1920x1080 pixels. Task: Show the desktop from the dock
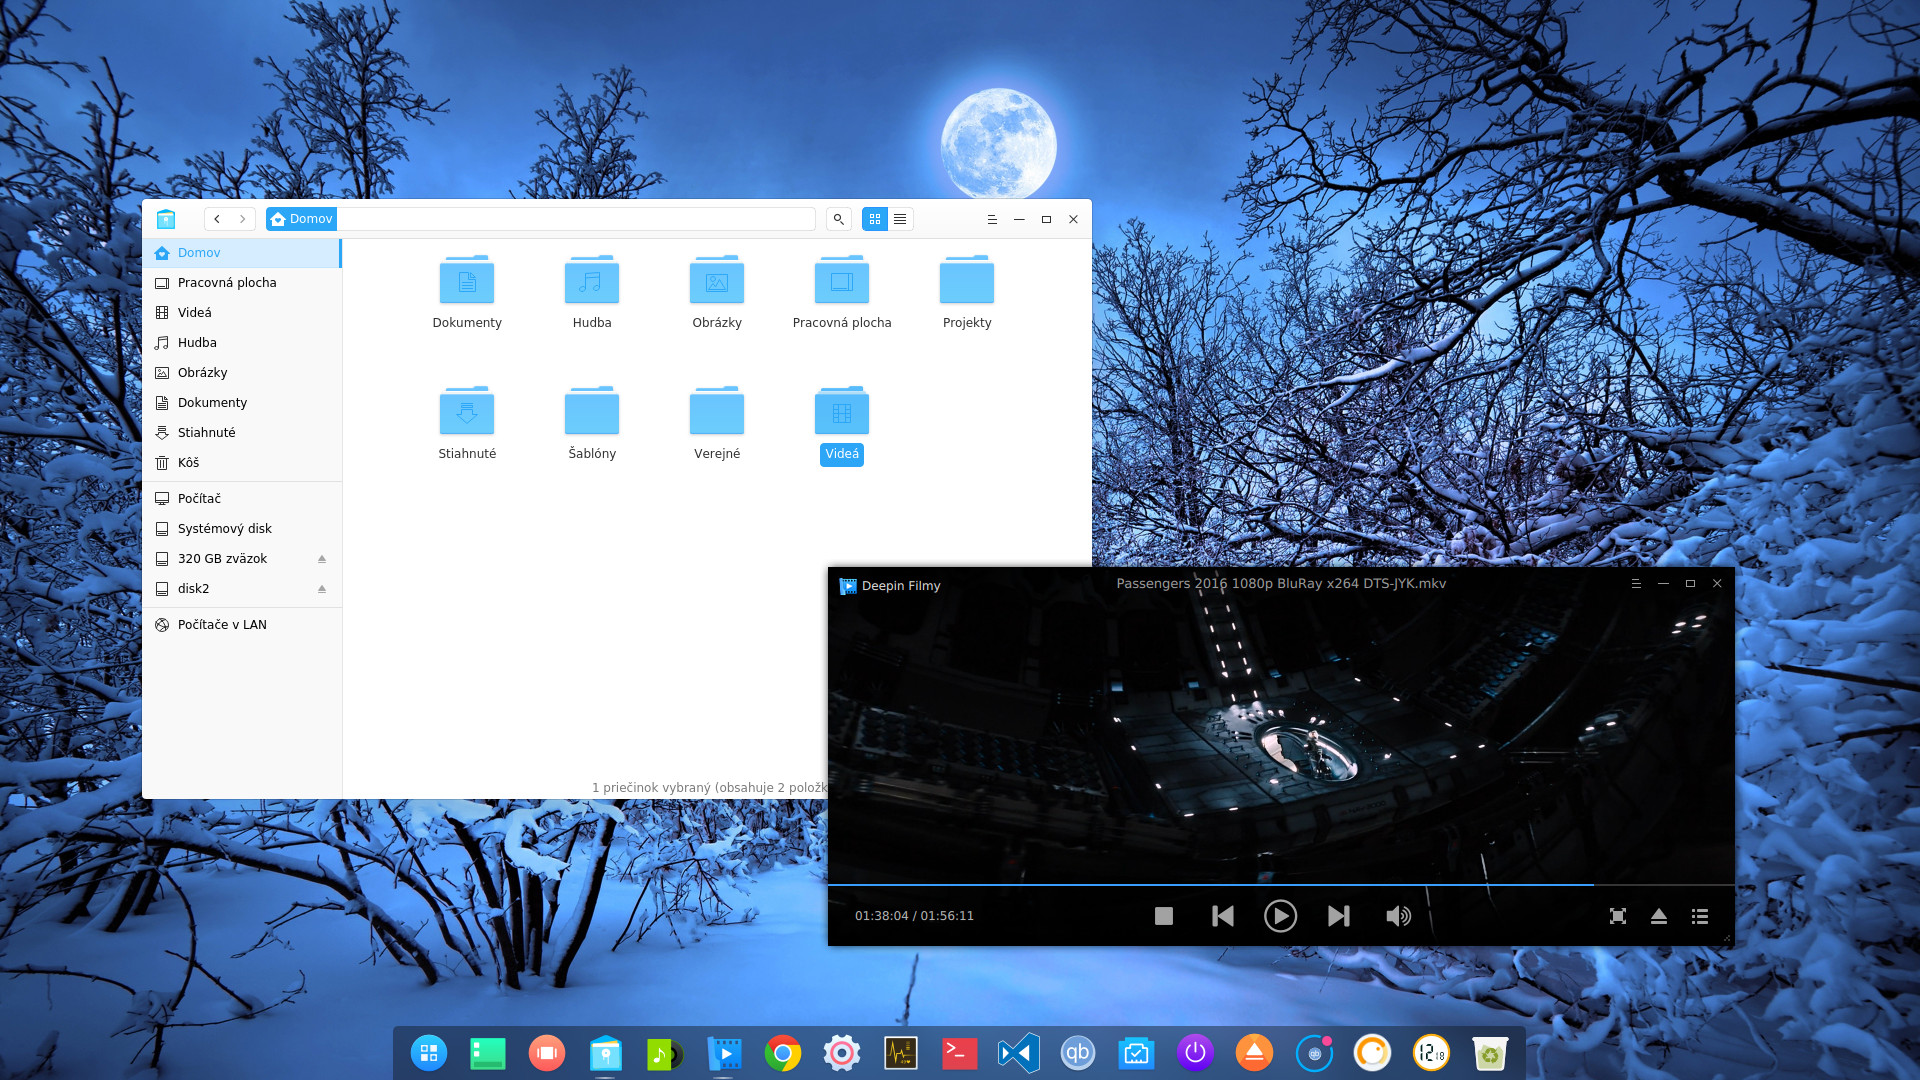click(x=488, y=1053)
